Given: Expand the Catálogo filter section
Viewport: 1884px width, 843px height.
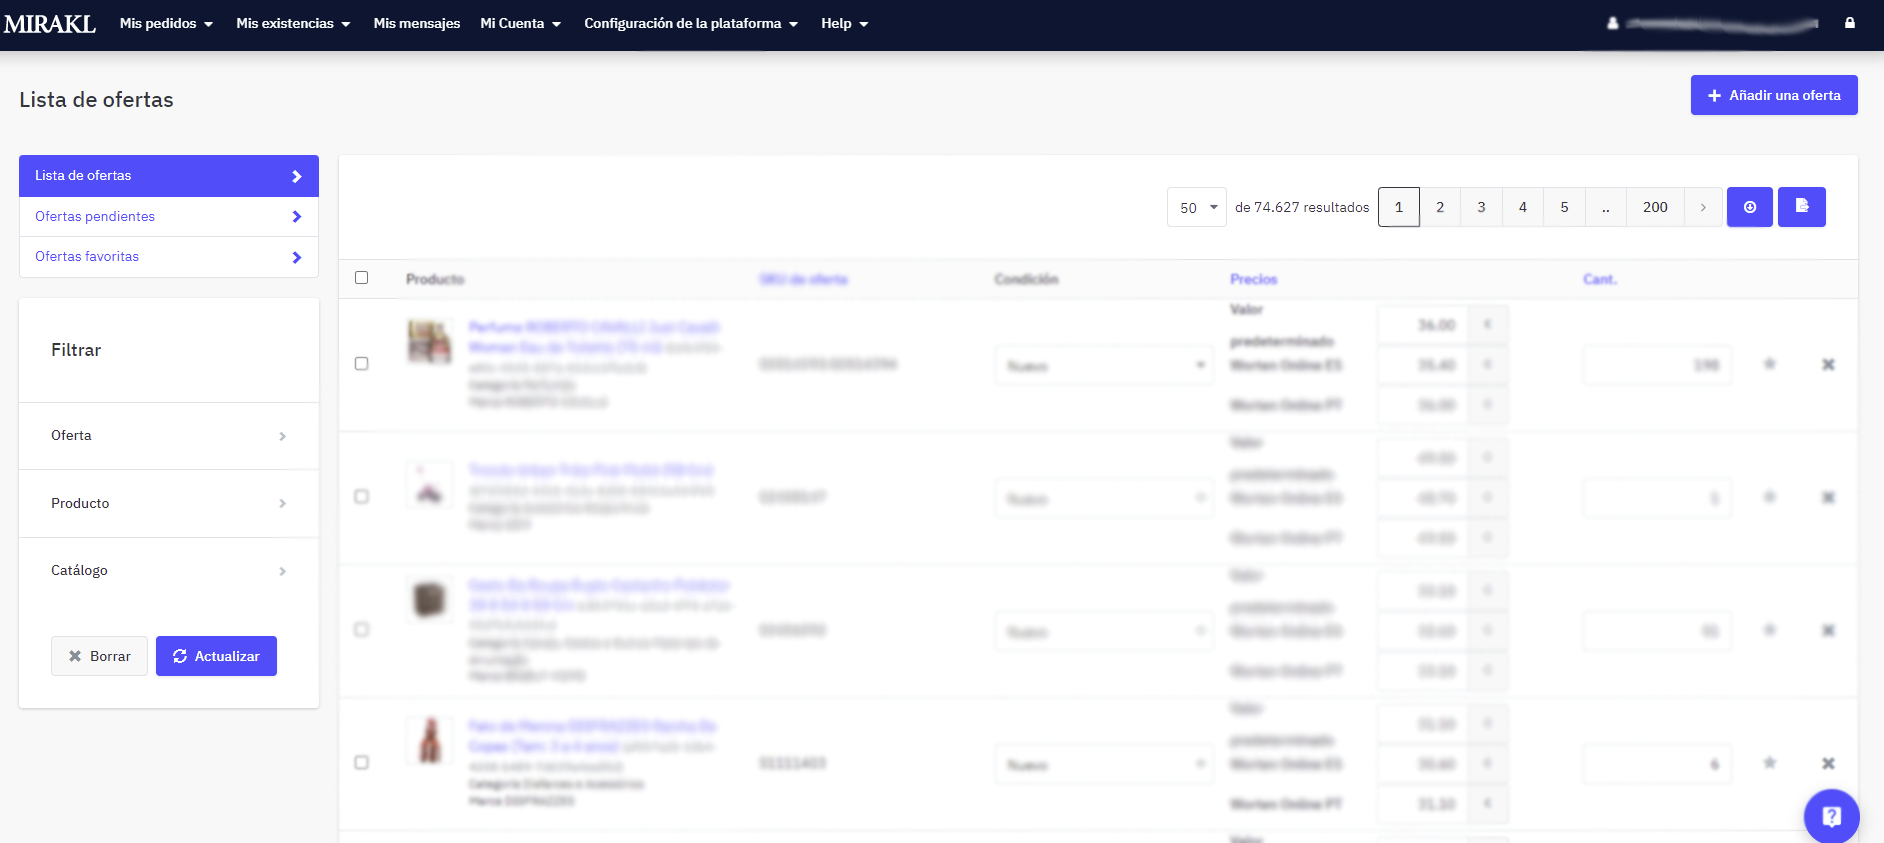Looking at the screenshot, I should pyautogui.click(x=168, y=571).
